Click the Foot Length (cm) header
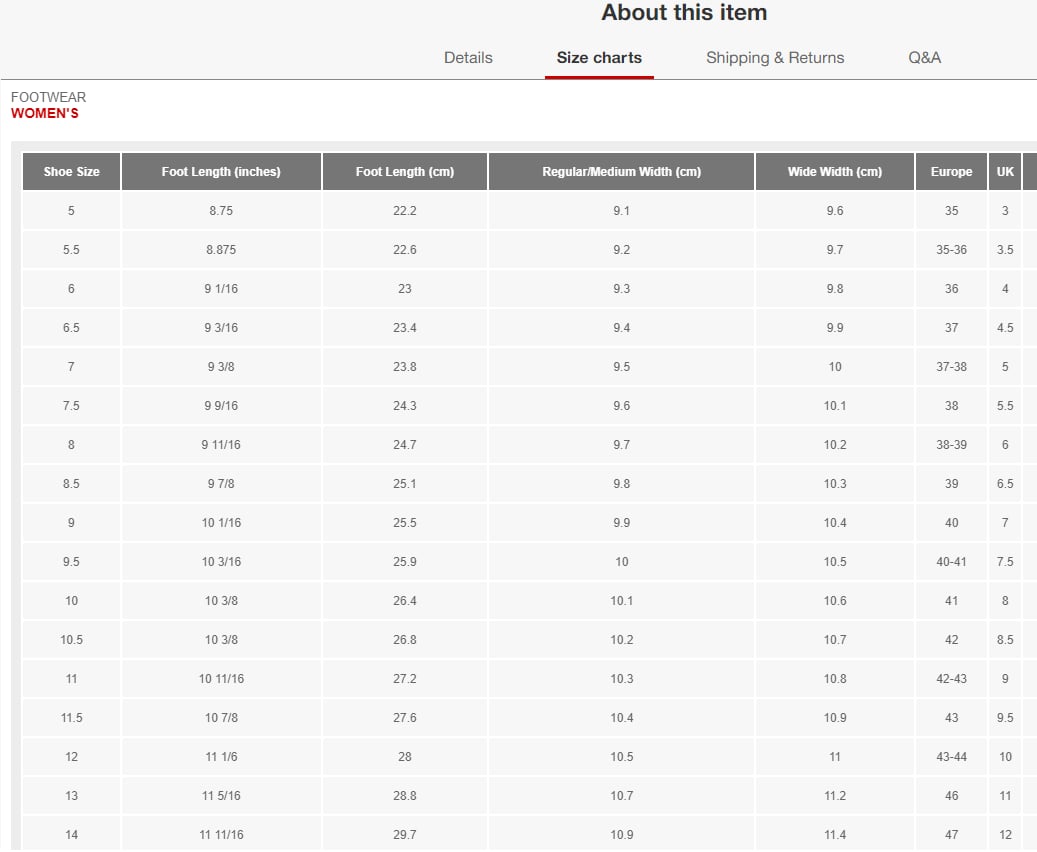This screenshot has width=1037, height=852. coord(405,171)
